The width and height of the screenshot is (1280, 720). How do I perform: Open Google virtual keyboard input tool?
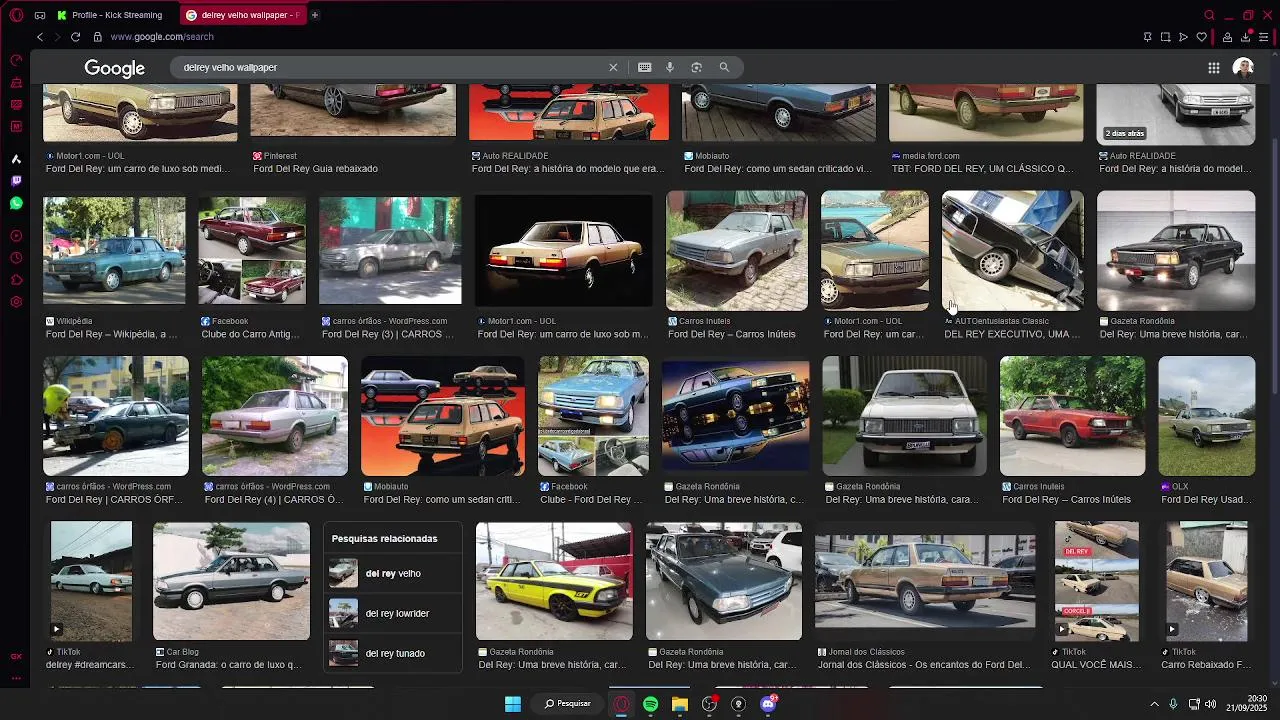[644, 67]
